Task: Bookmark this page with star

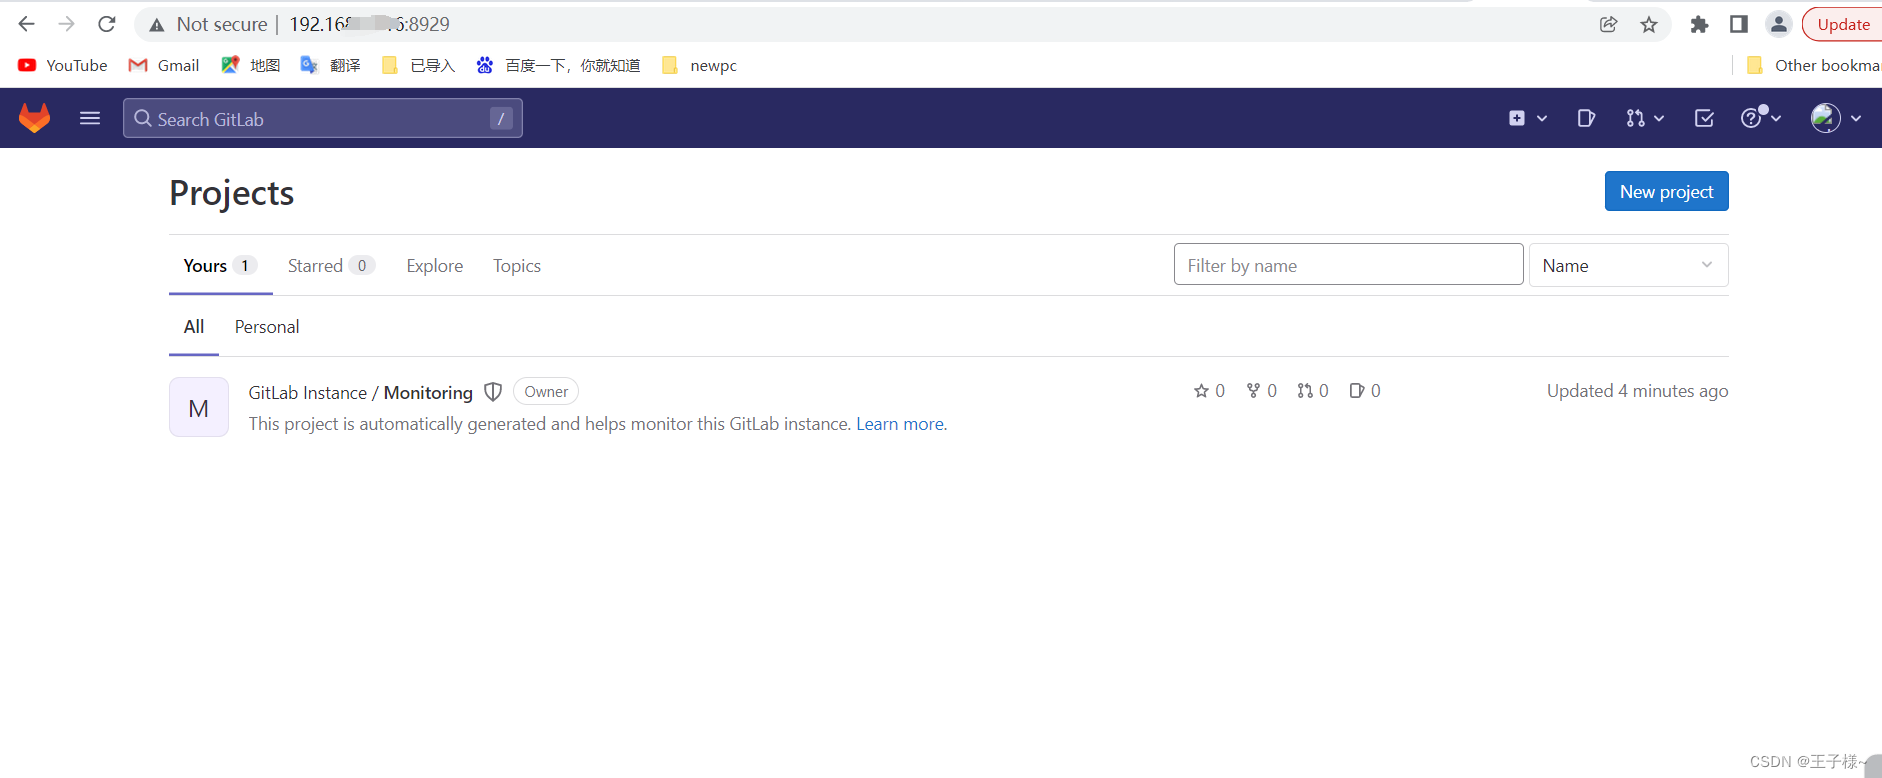Action: (1649, 24)
